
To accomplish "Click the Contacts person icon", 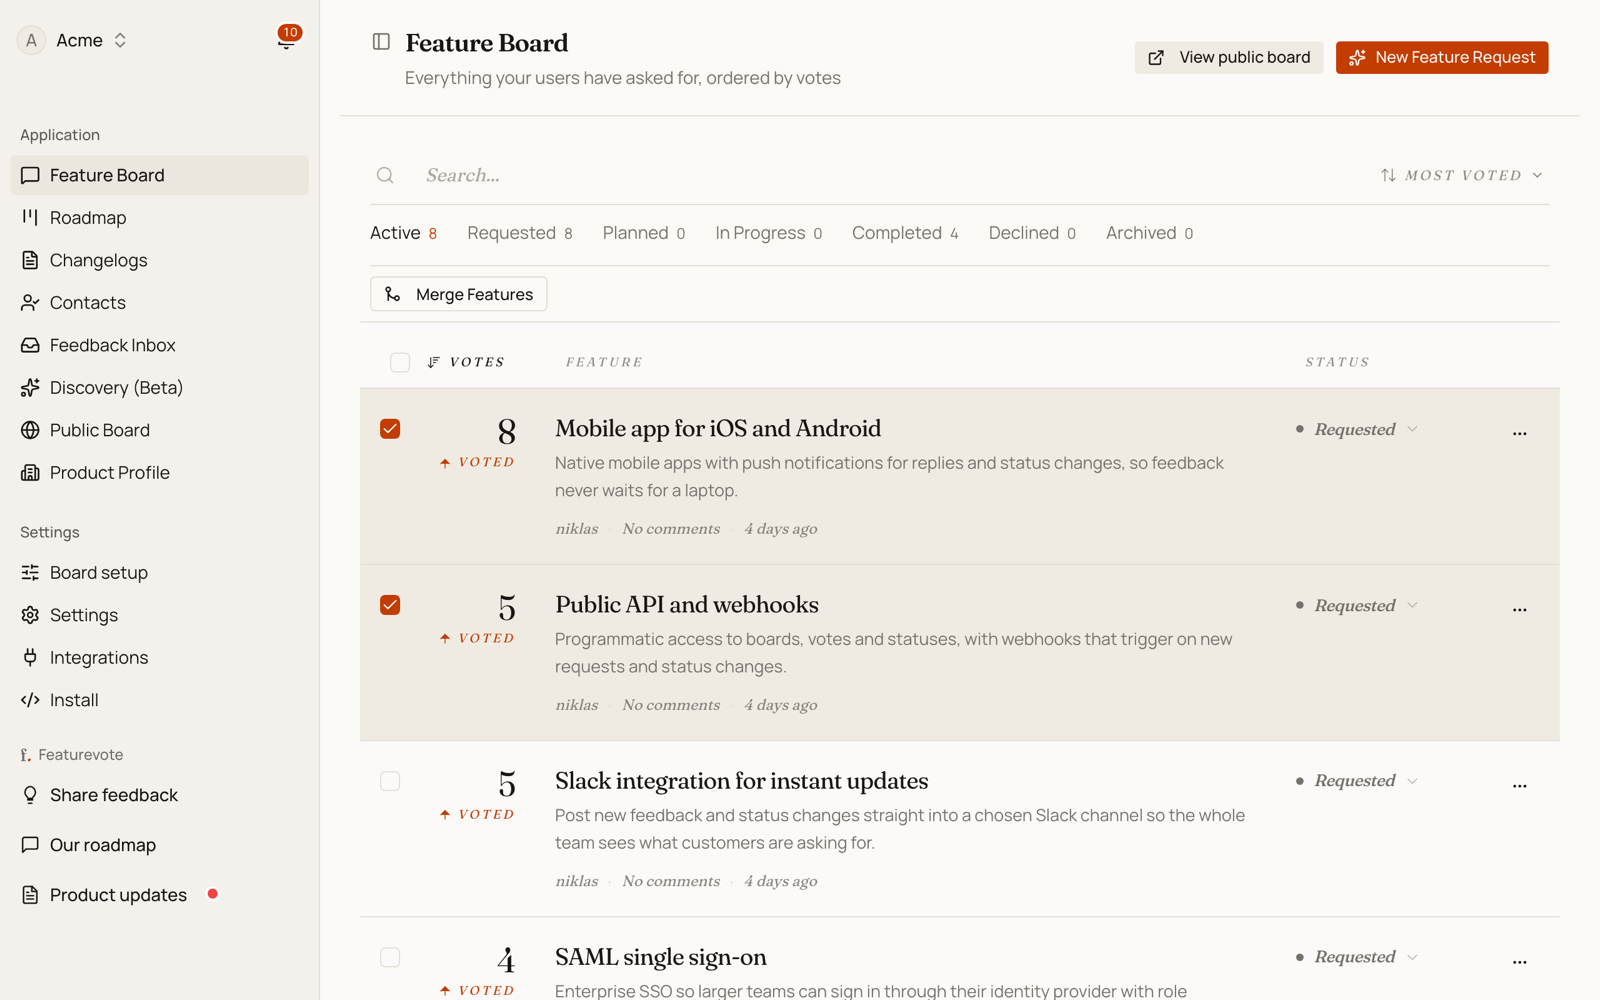I will pyautogui.click(x=30, y=302).
